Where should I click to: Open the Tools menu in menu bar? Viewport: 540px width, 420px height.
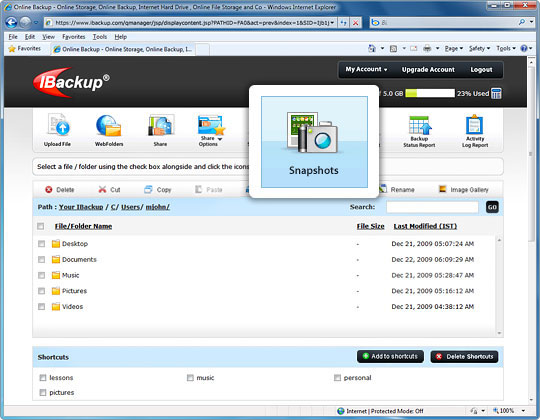100,36
